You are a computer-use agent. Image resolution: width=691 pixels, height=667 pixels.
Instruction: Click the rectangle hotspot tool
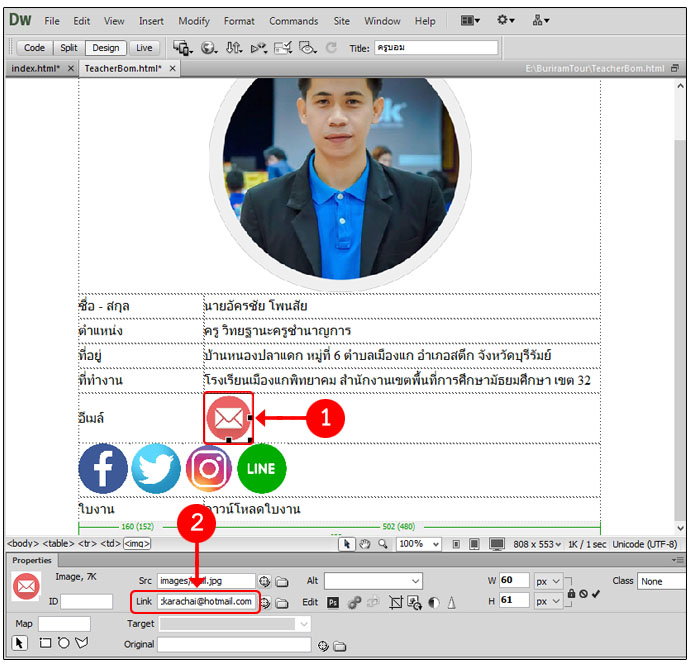(x=44, y=644)
